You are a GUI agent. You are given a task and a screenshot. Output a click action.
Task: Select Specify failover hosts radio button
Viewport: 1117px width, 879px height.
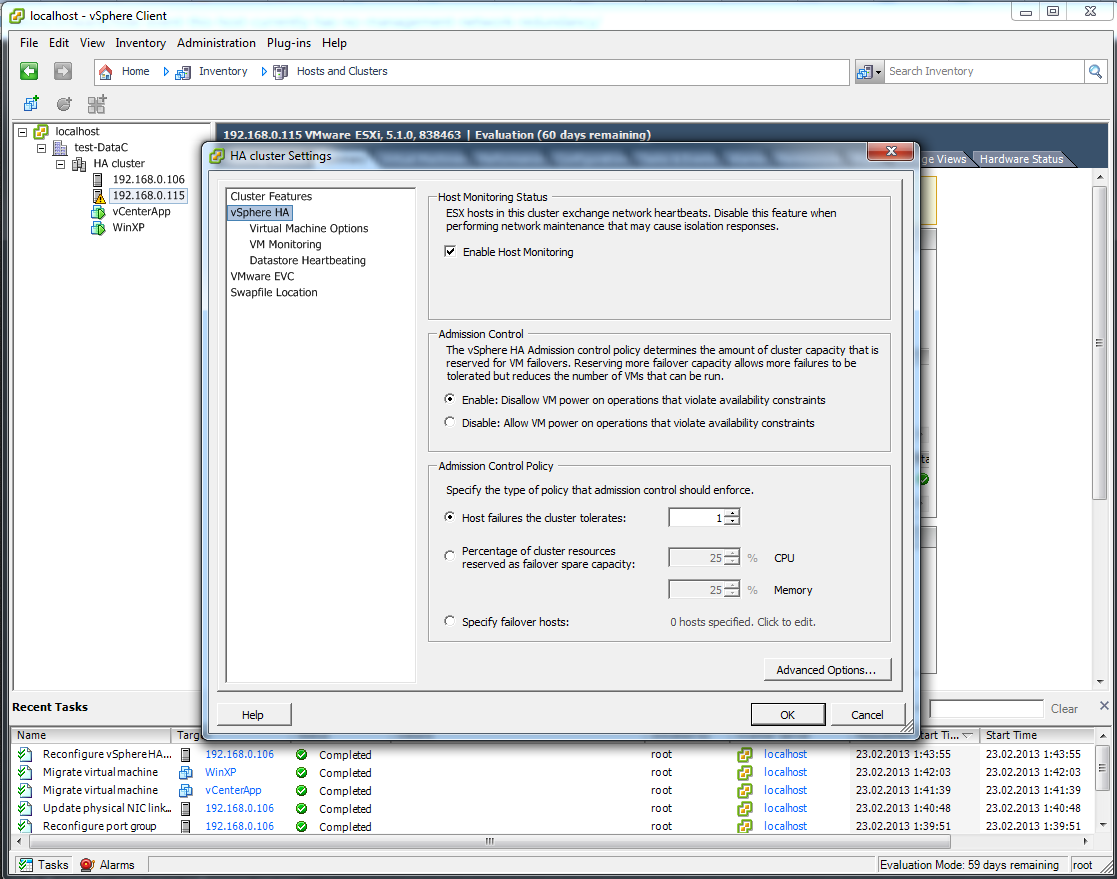tap(450, 621)
